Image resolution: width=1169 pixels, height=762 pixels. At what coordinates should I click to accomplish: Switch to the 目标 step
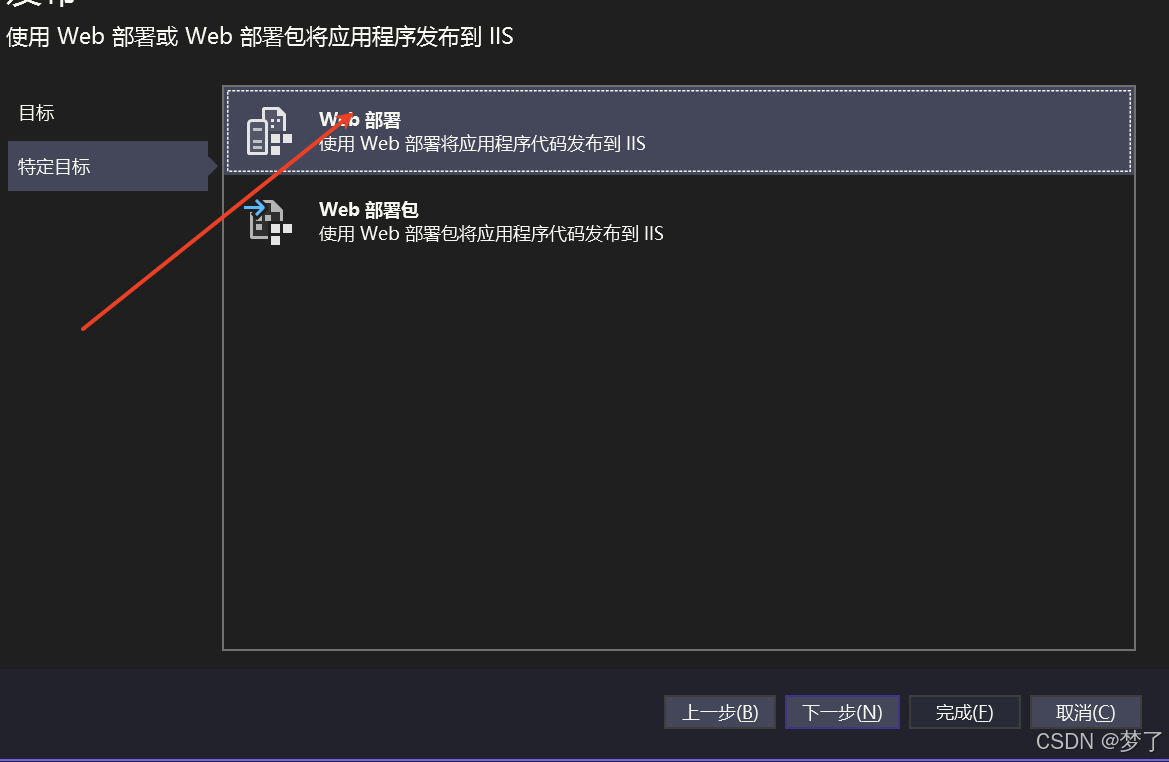[x=37, y=113]
